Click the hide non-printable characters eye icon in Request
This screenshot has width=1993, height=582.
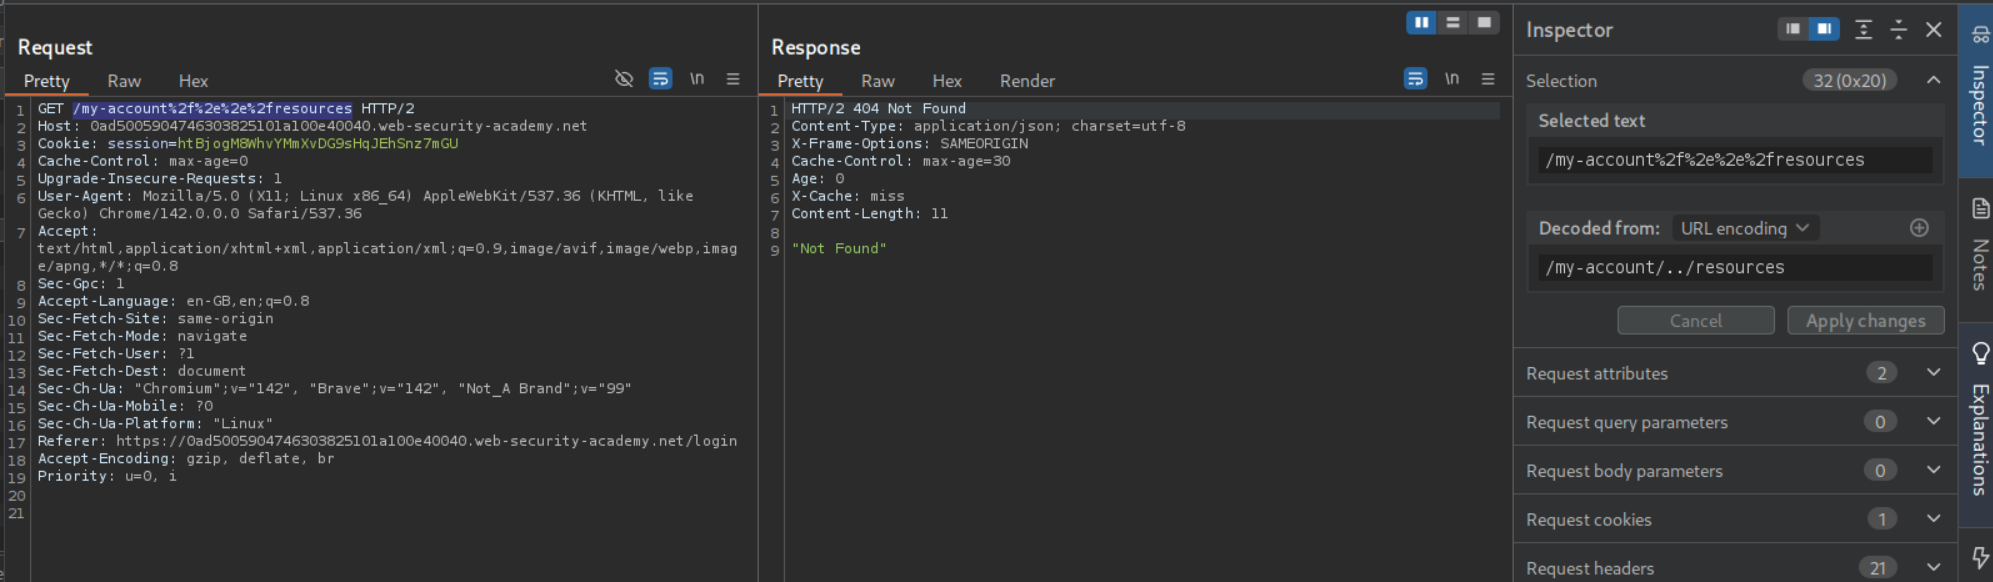(624, 79)
